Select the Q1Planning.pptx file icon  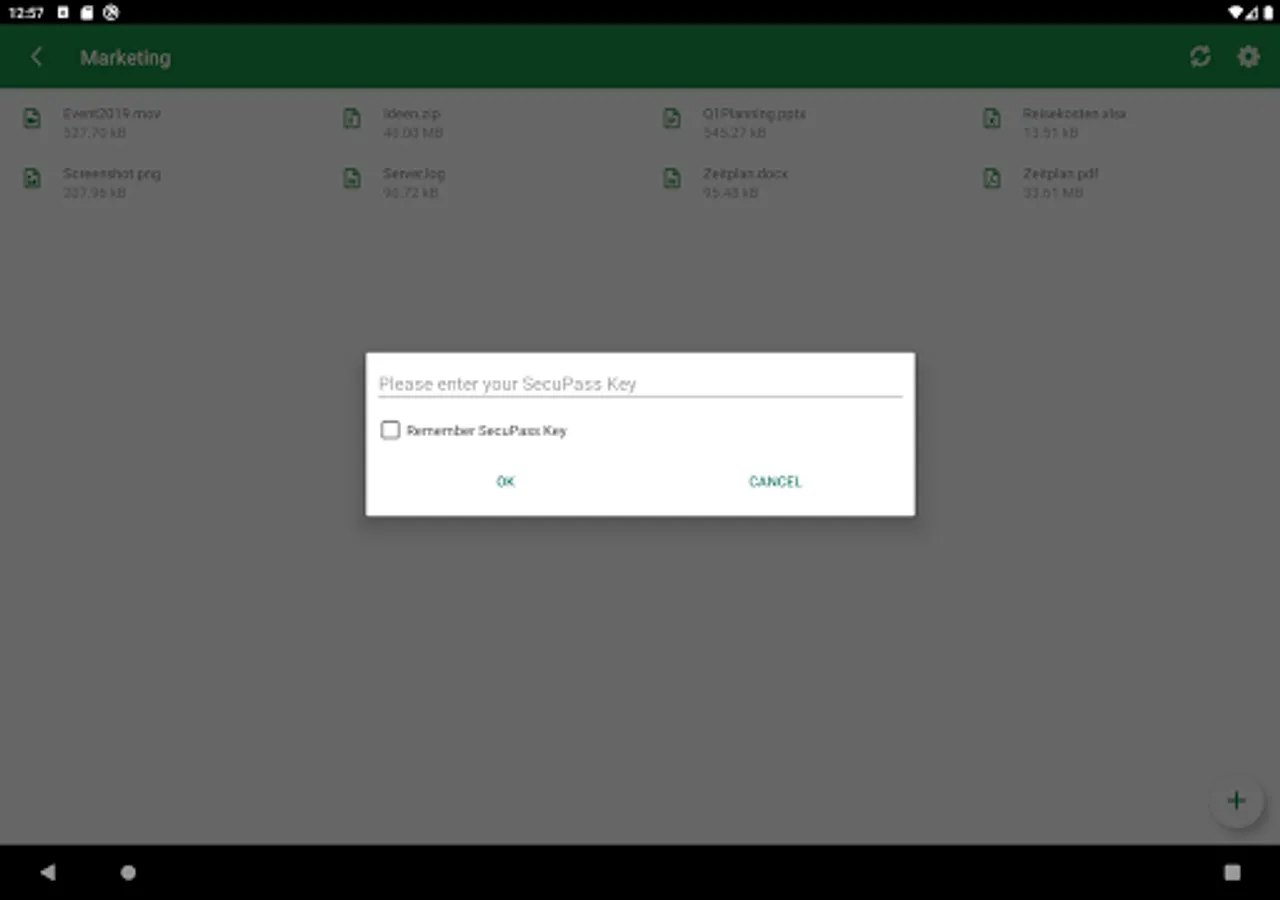[x=672, y=119]
